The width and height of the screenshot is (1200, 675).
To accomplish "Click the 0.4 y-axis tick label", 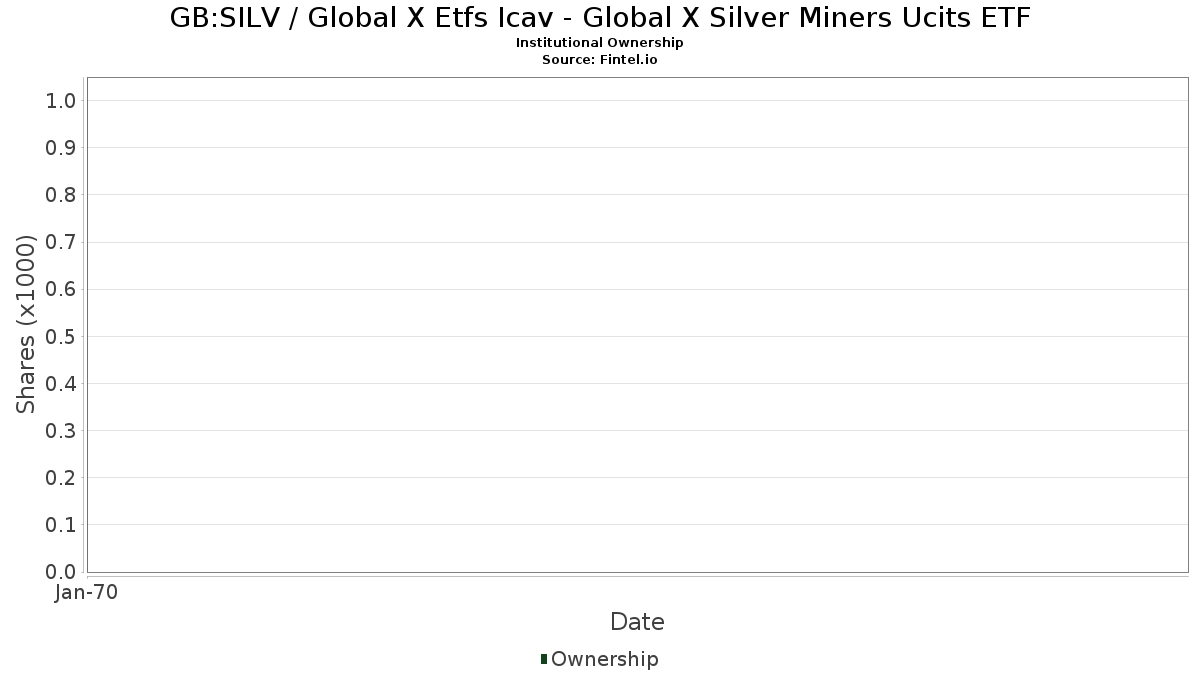I will [x=61, y=383].
